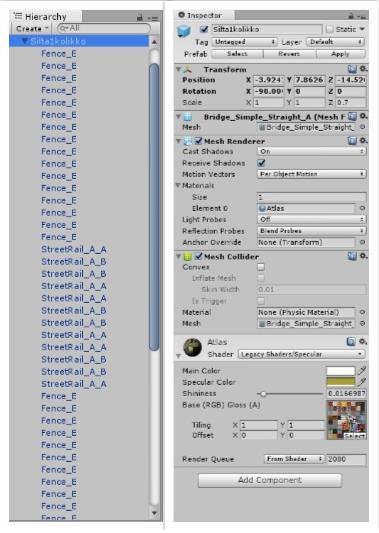
Task: Click the prefab Apply button
Action: pos(341,54)
